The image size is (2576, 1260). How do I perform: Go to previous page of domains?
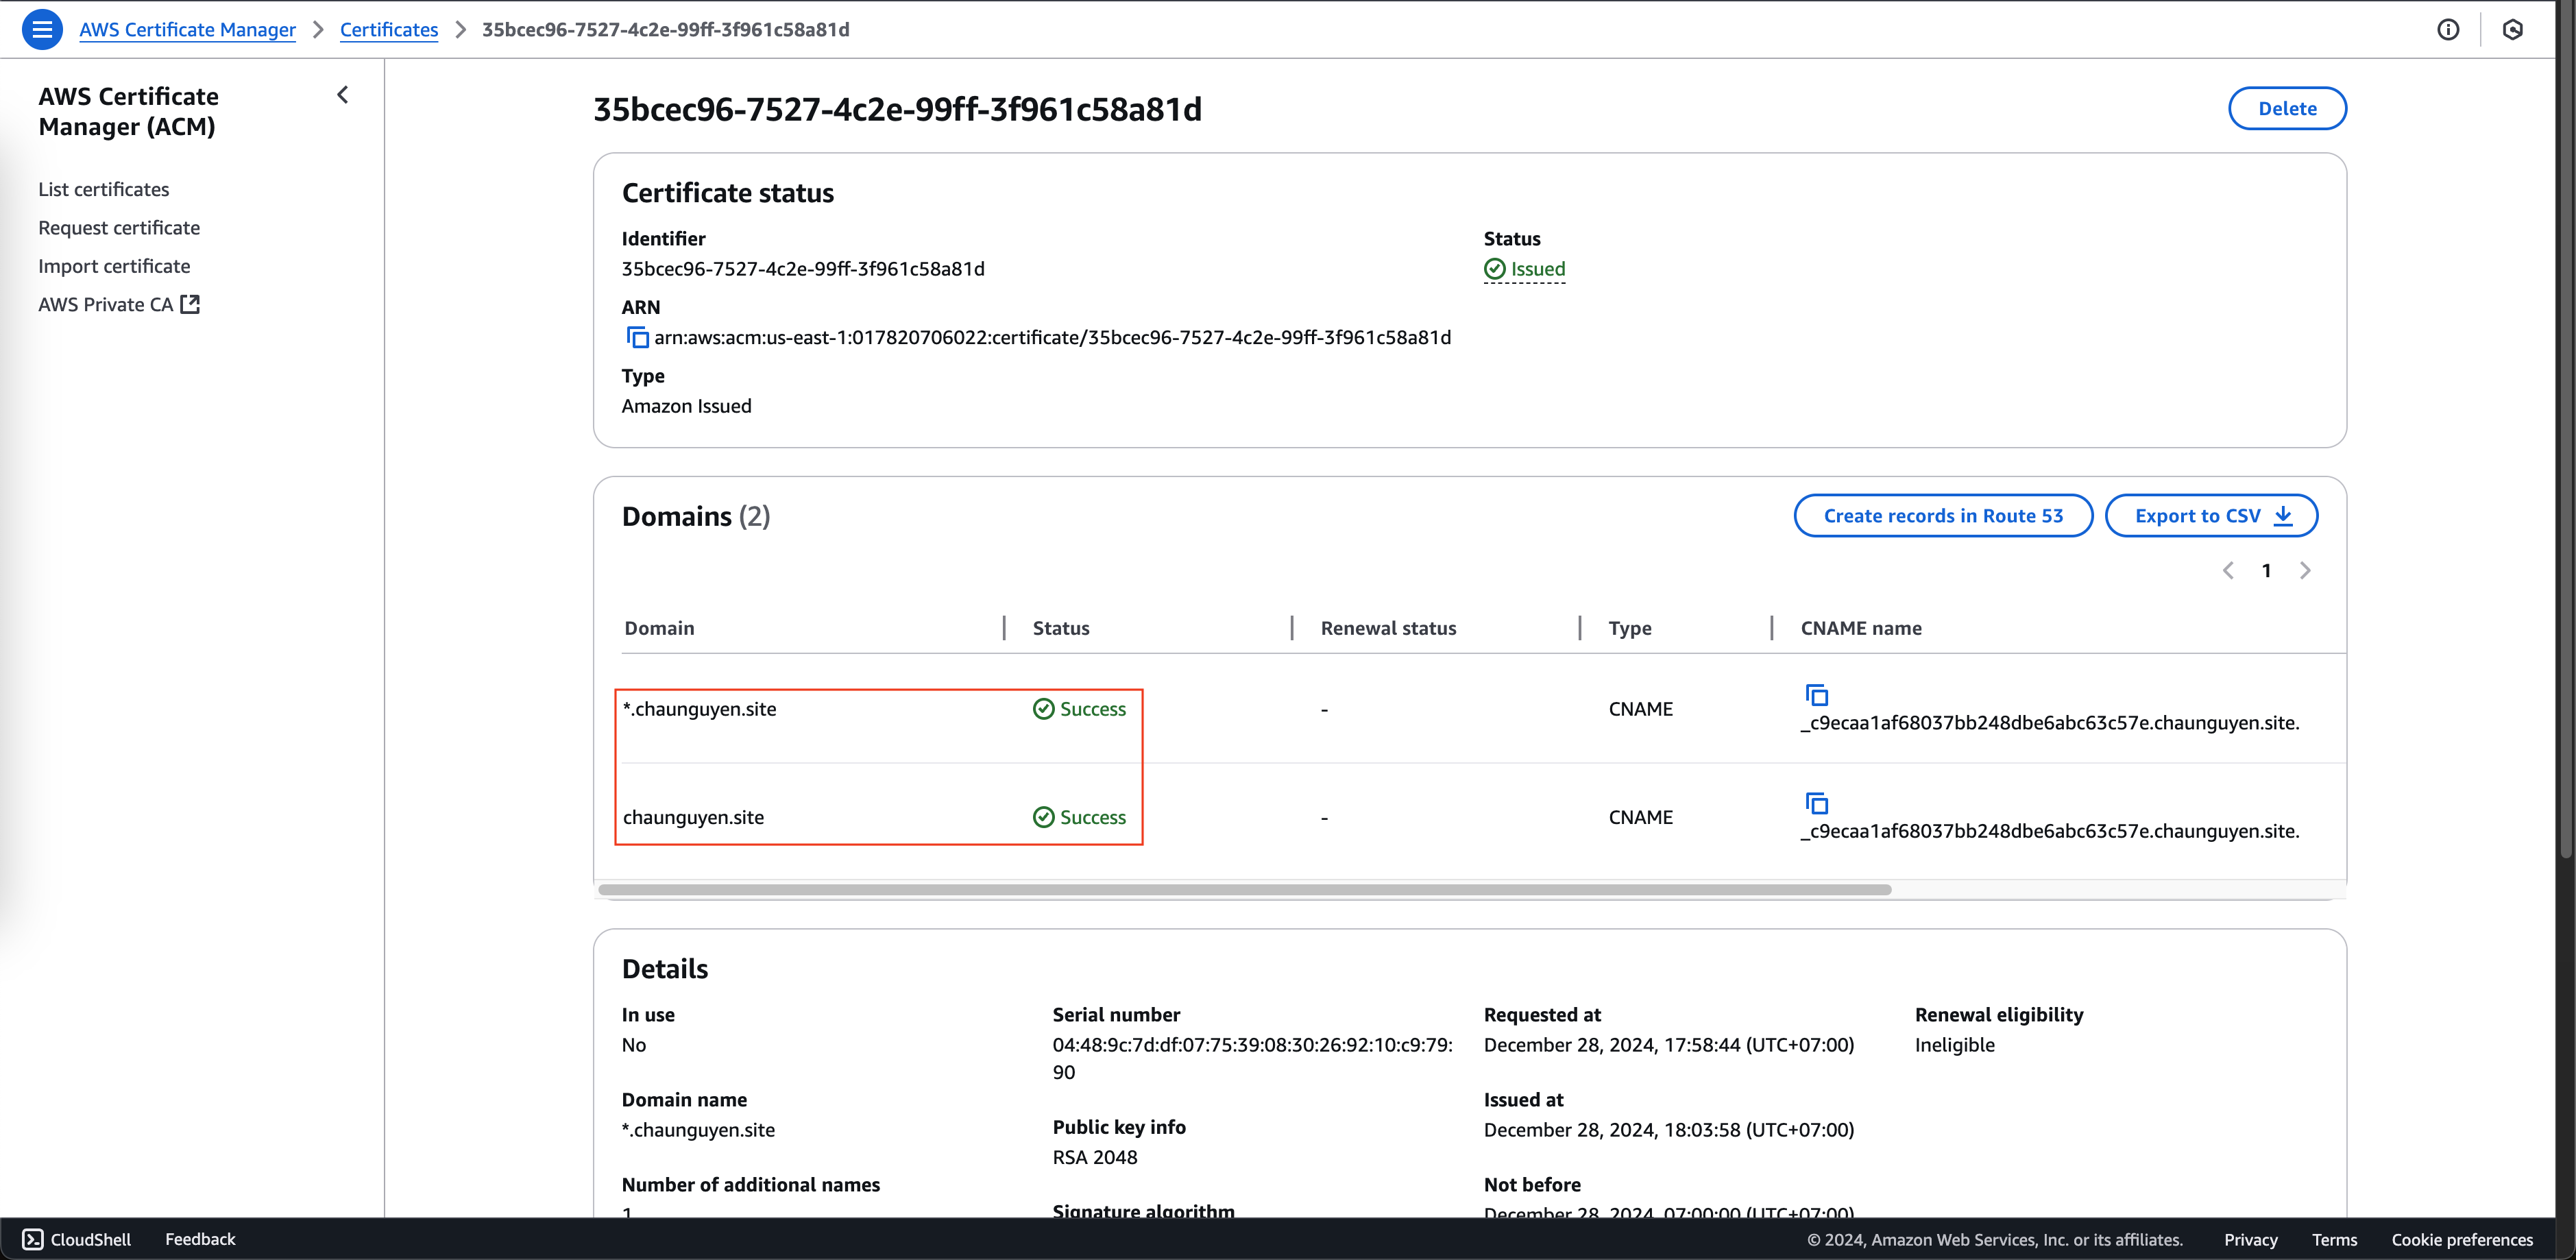2228,570
